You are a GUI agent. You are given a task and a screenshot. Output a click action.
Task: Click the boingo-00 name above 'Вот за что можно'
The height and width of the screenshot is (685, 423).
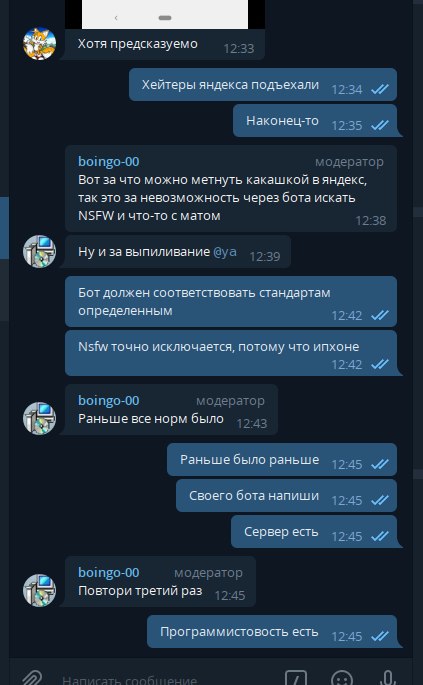[x=108, y=162]
